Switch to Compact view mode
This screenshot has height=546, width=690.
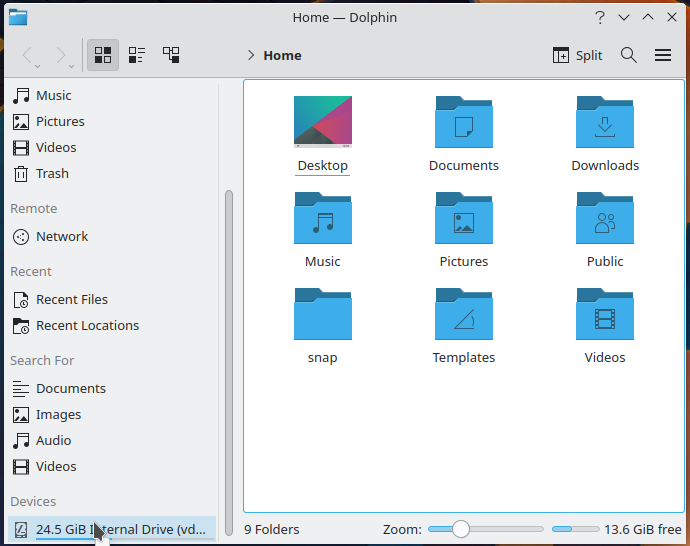pos(137,55)
